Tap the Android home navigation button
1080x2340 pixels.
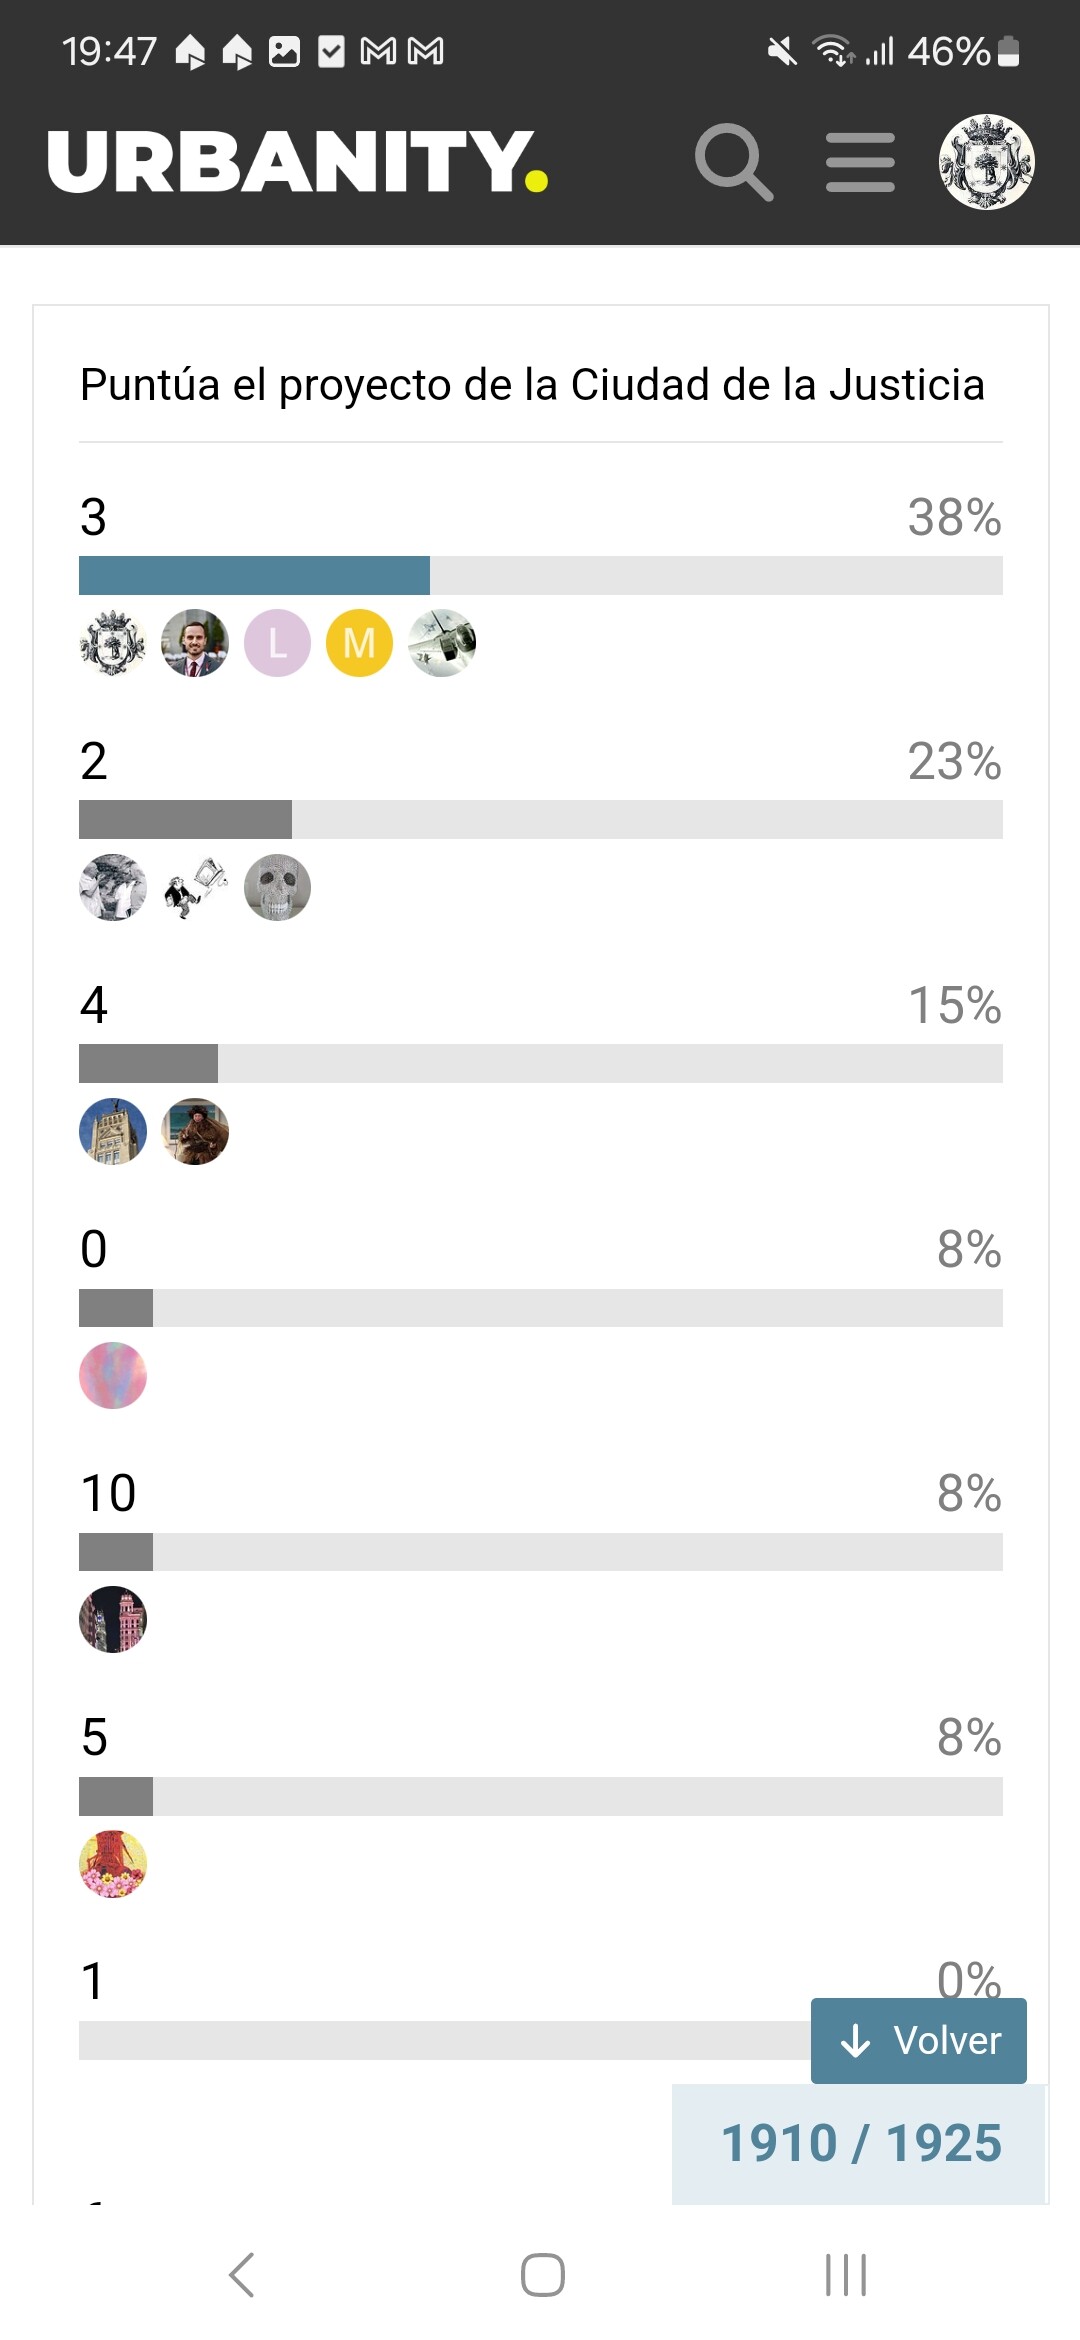pyautogui.click(x=543, y=2275)
